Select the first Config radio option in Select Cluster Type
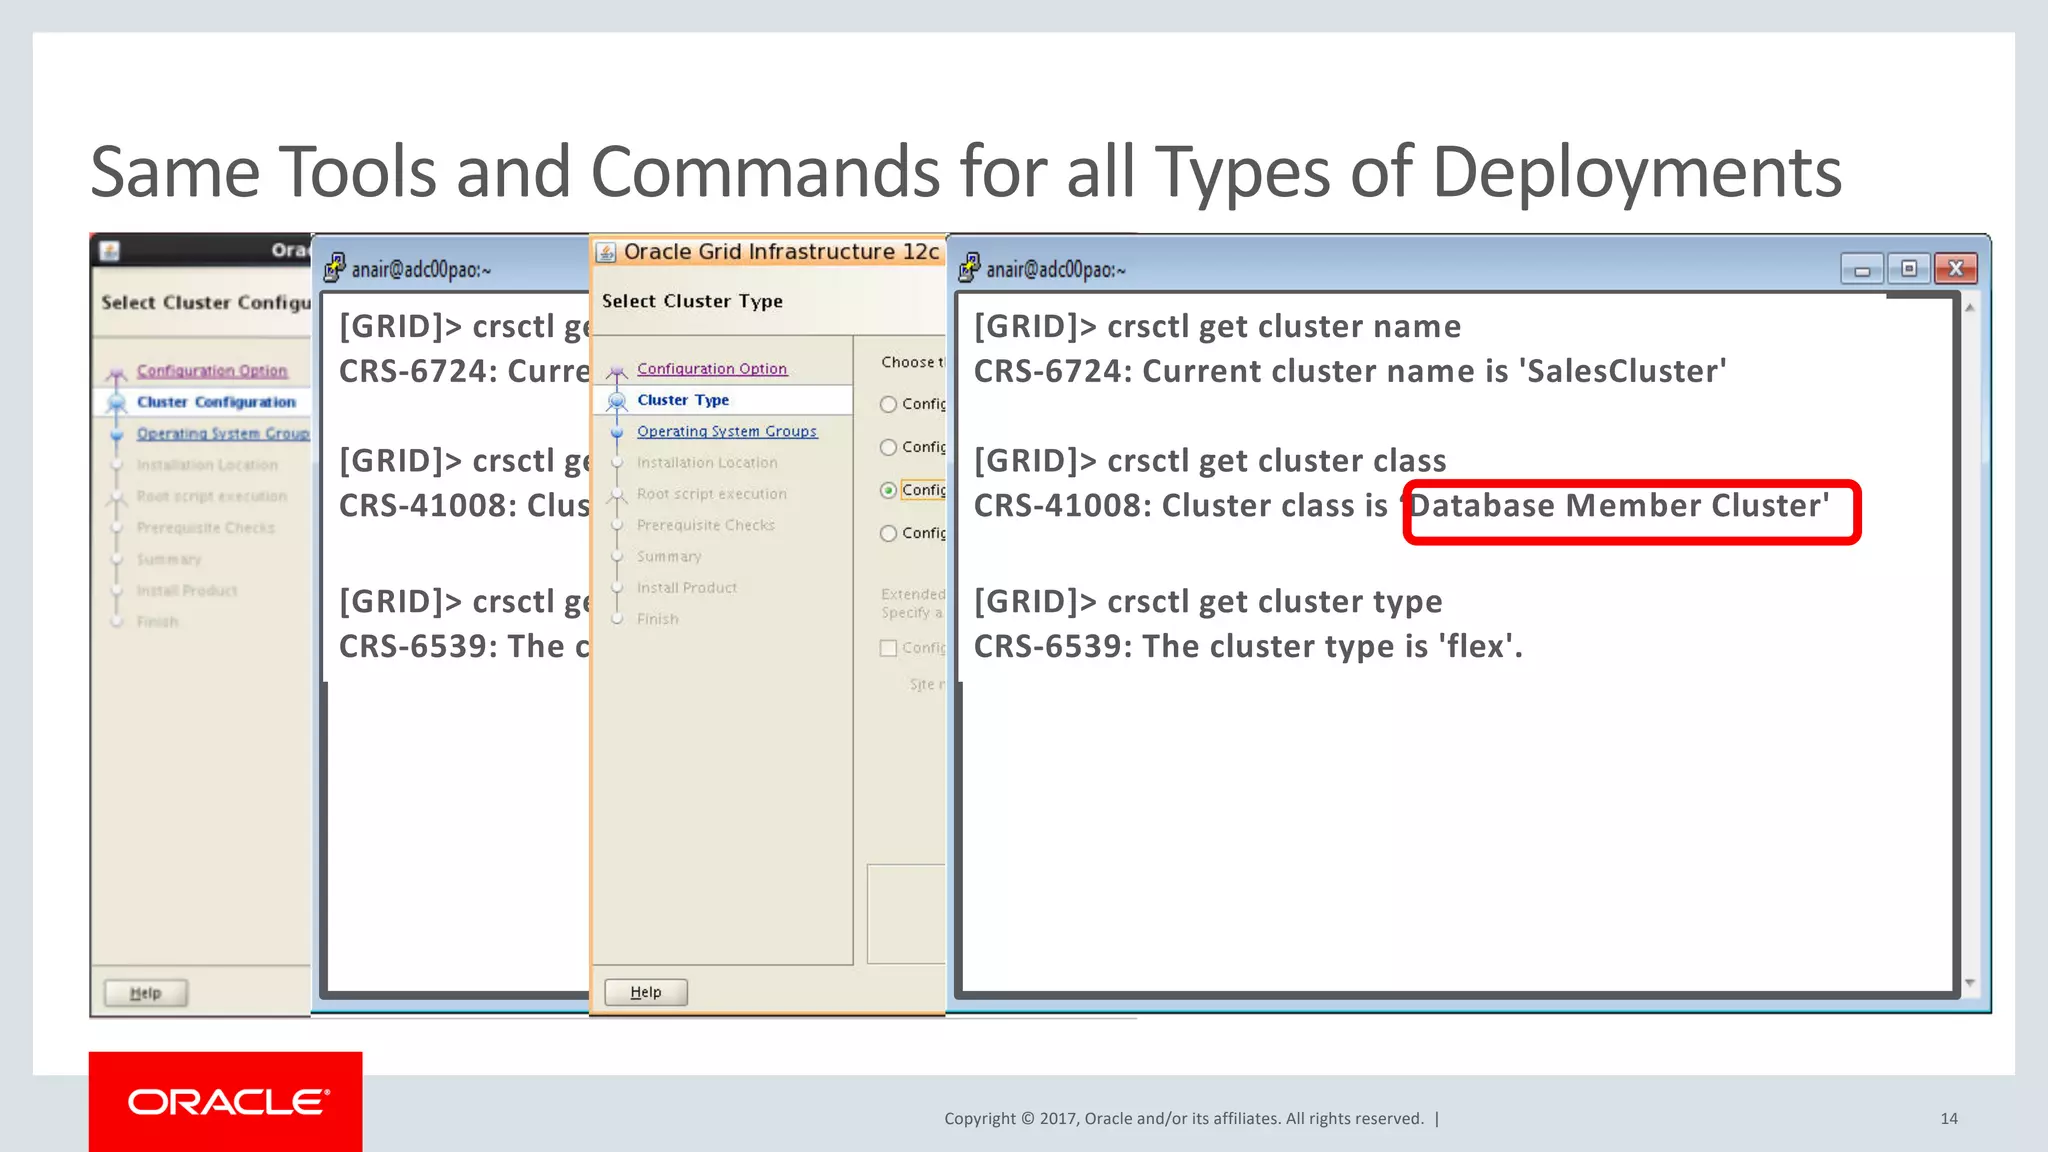Image resolution: width=2048 pixels, height=1152 pixels. pos(888,404)
